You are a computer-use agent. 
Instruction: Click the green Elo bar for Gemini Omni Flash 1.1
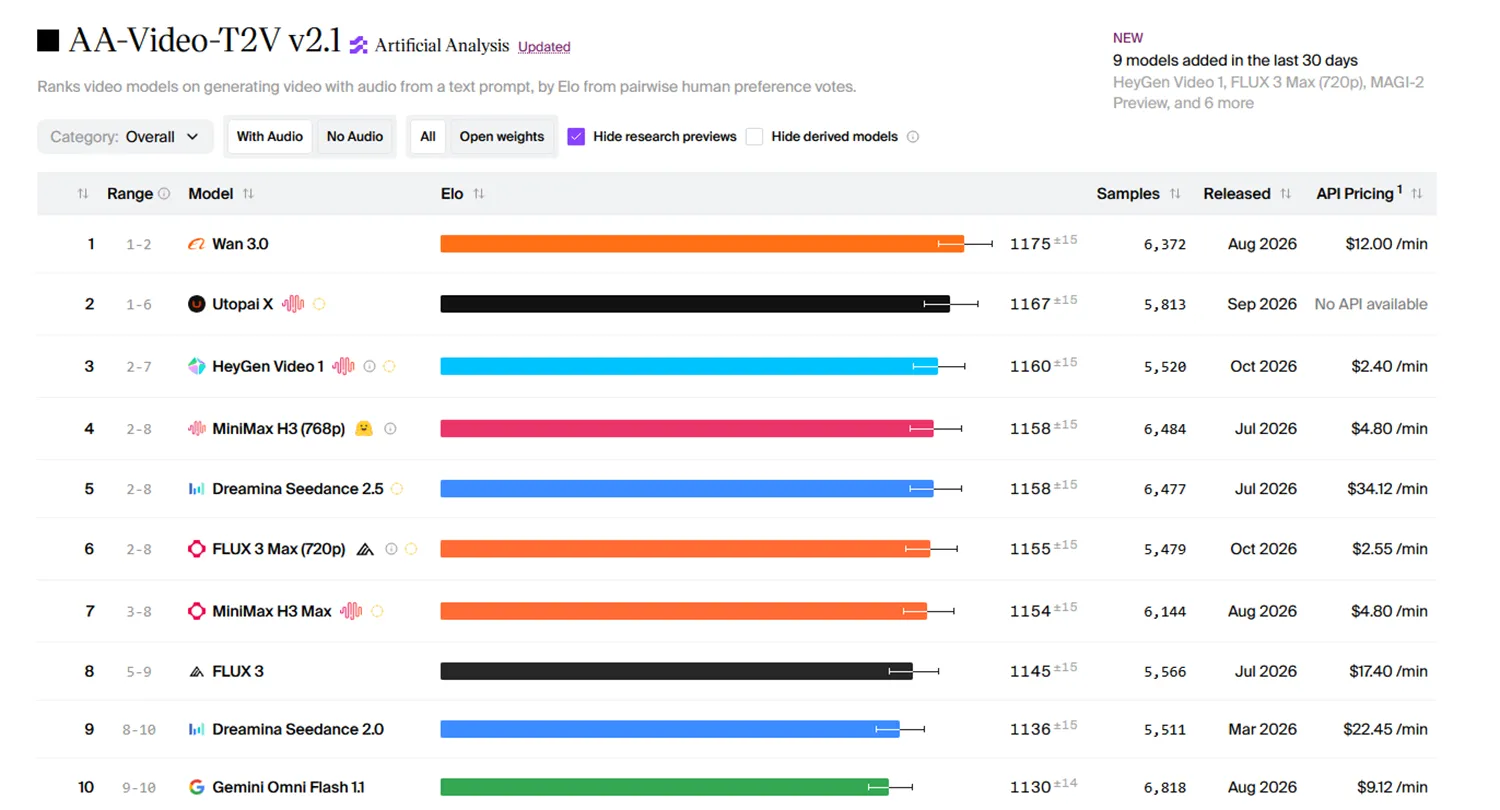click(x=664, y=787)
